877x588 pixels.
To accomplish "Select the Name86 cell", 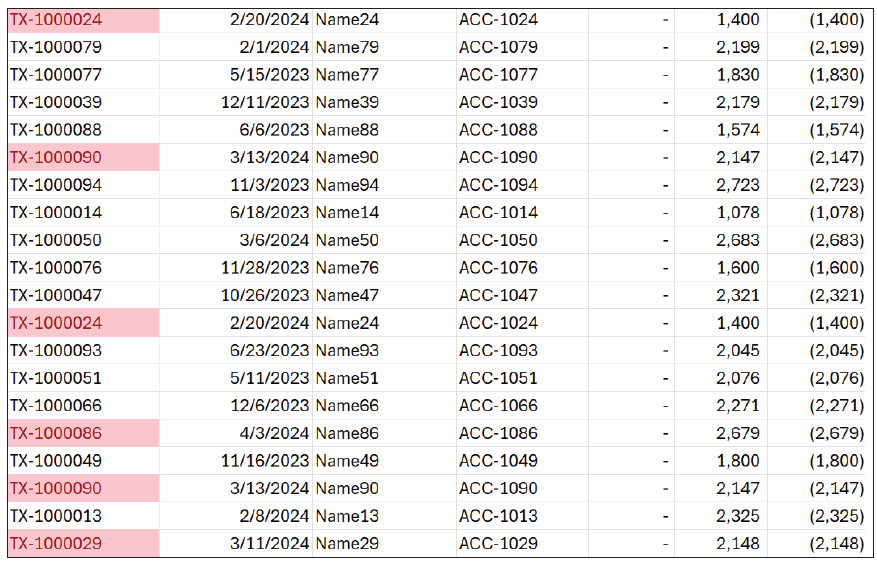I will coord(347,433).
